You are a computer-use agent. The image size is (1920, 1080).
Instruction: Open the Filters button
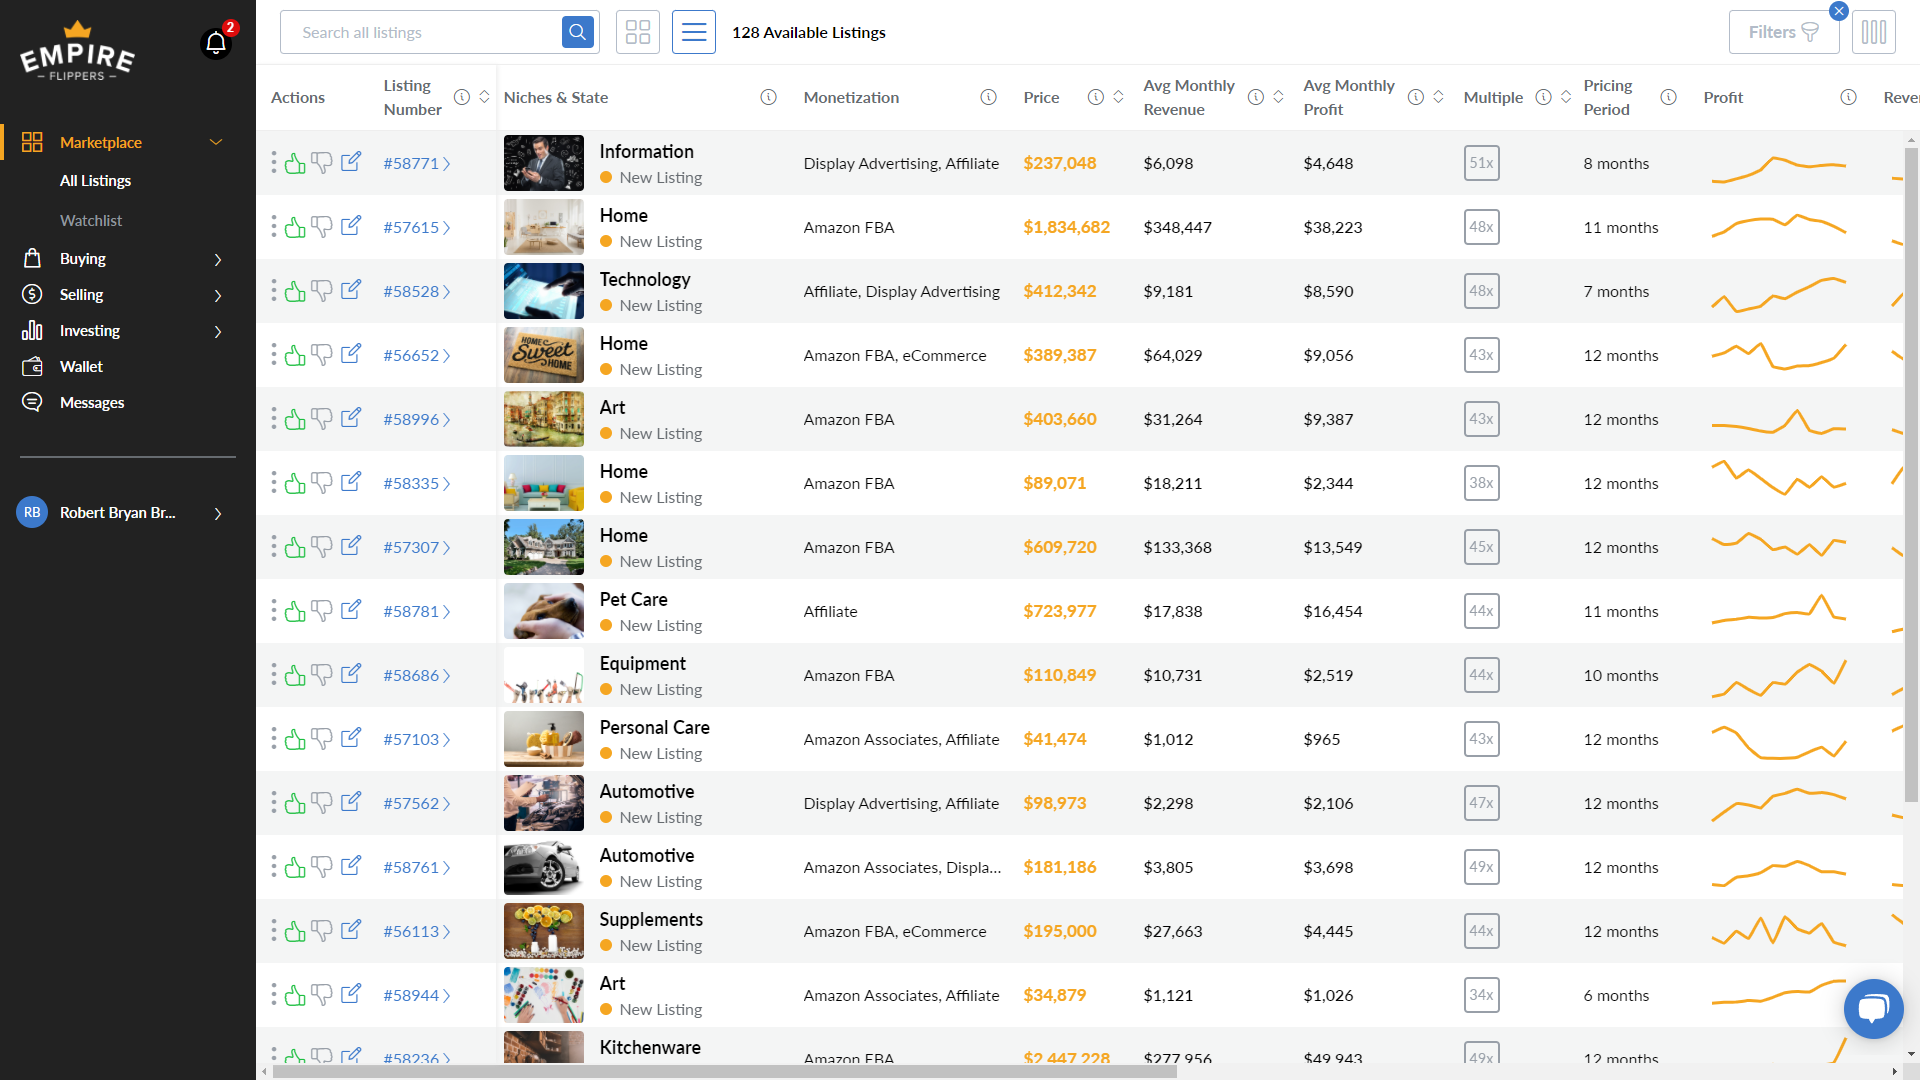click(1784, 32)
